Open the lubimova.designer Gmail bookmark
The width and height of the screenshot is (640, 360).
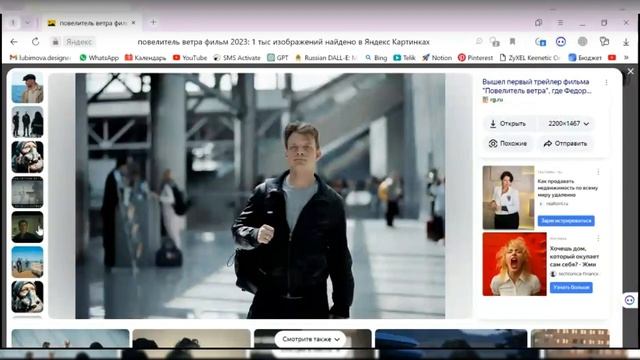(x=40, y=58)
